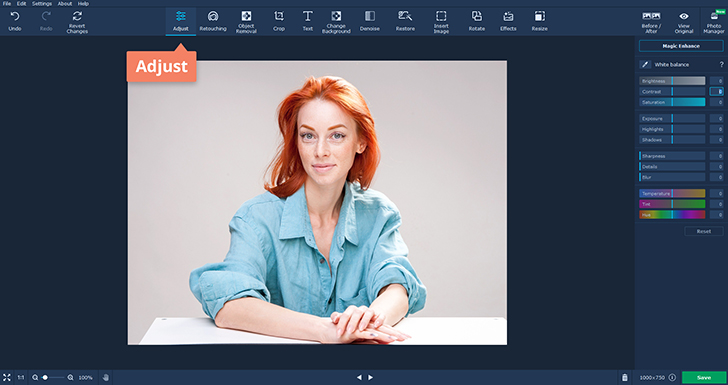Open the File menu
The height and width of the screenshot is (385, 728).
7,4
